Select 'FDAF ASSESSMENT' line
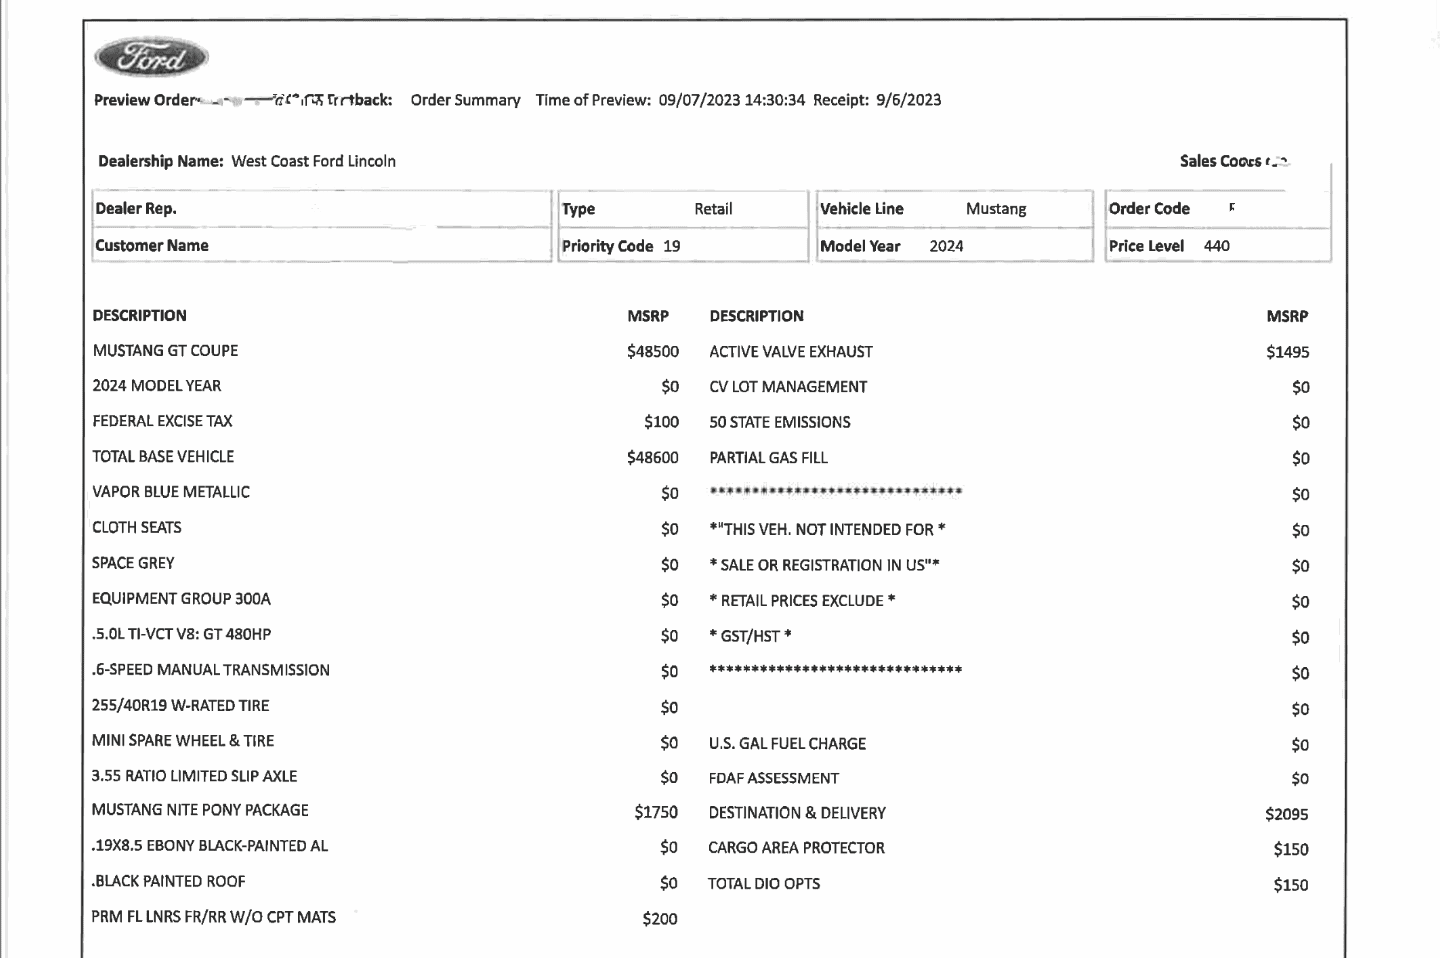The height and width of the screenshot is (958, 1440). 774,778
